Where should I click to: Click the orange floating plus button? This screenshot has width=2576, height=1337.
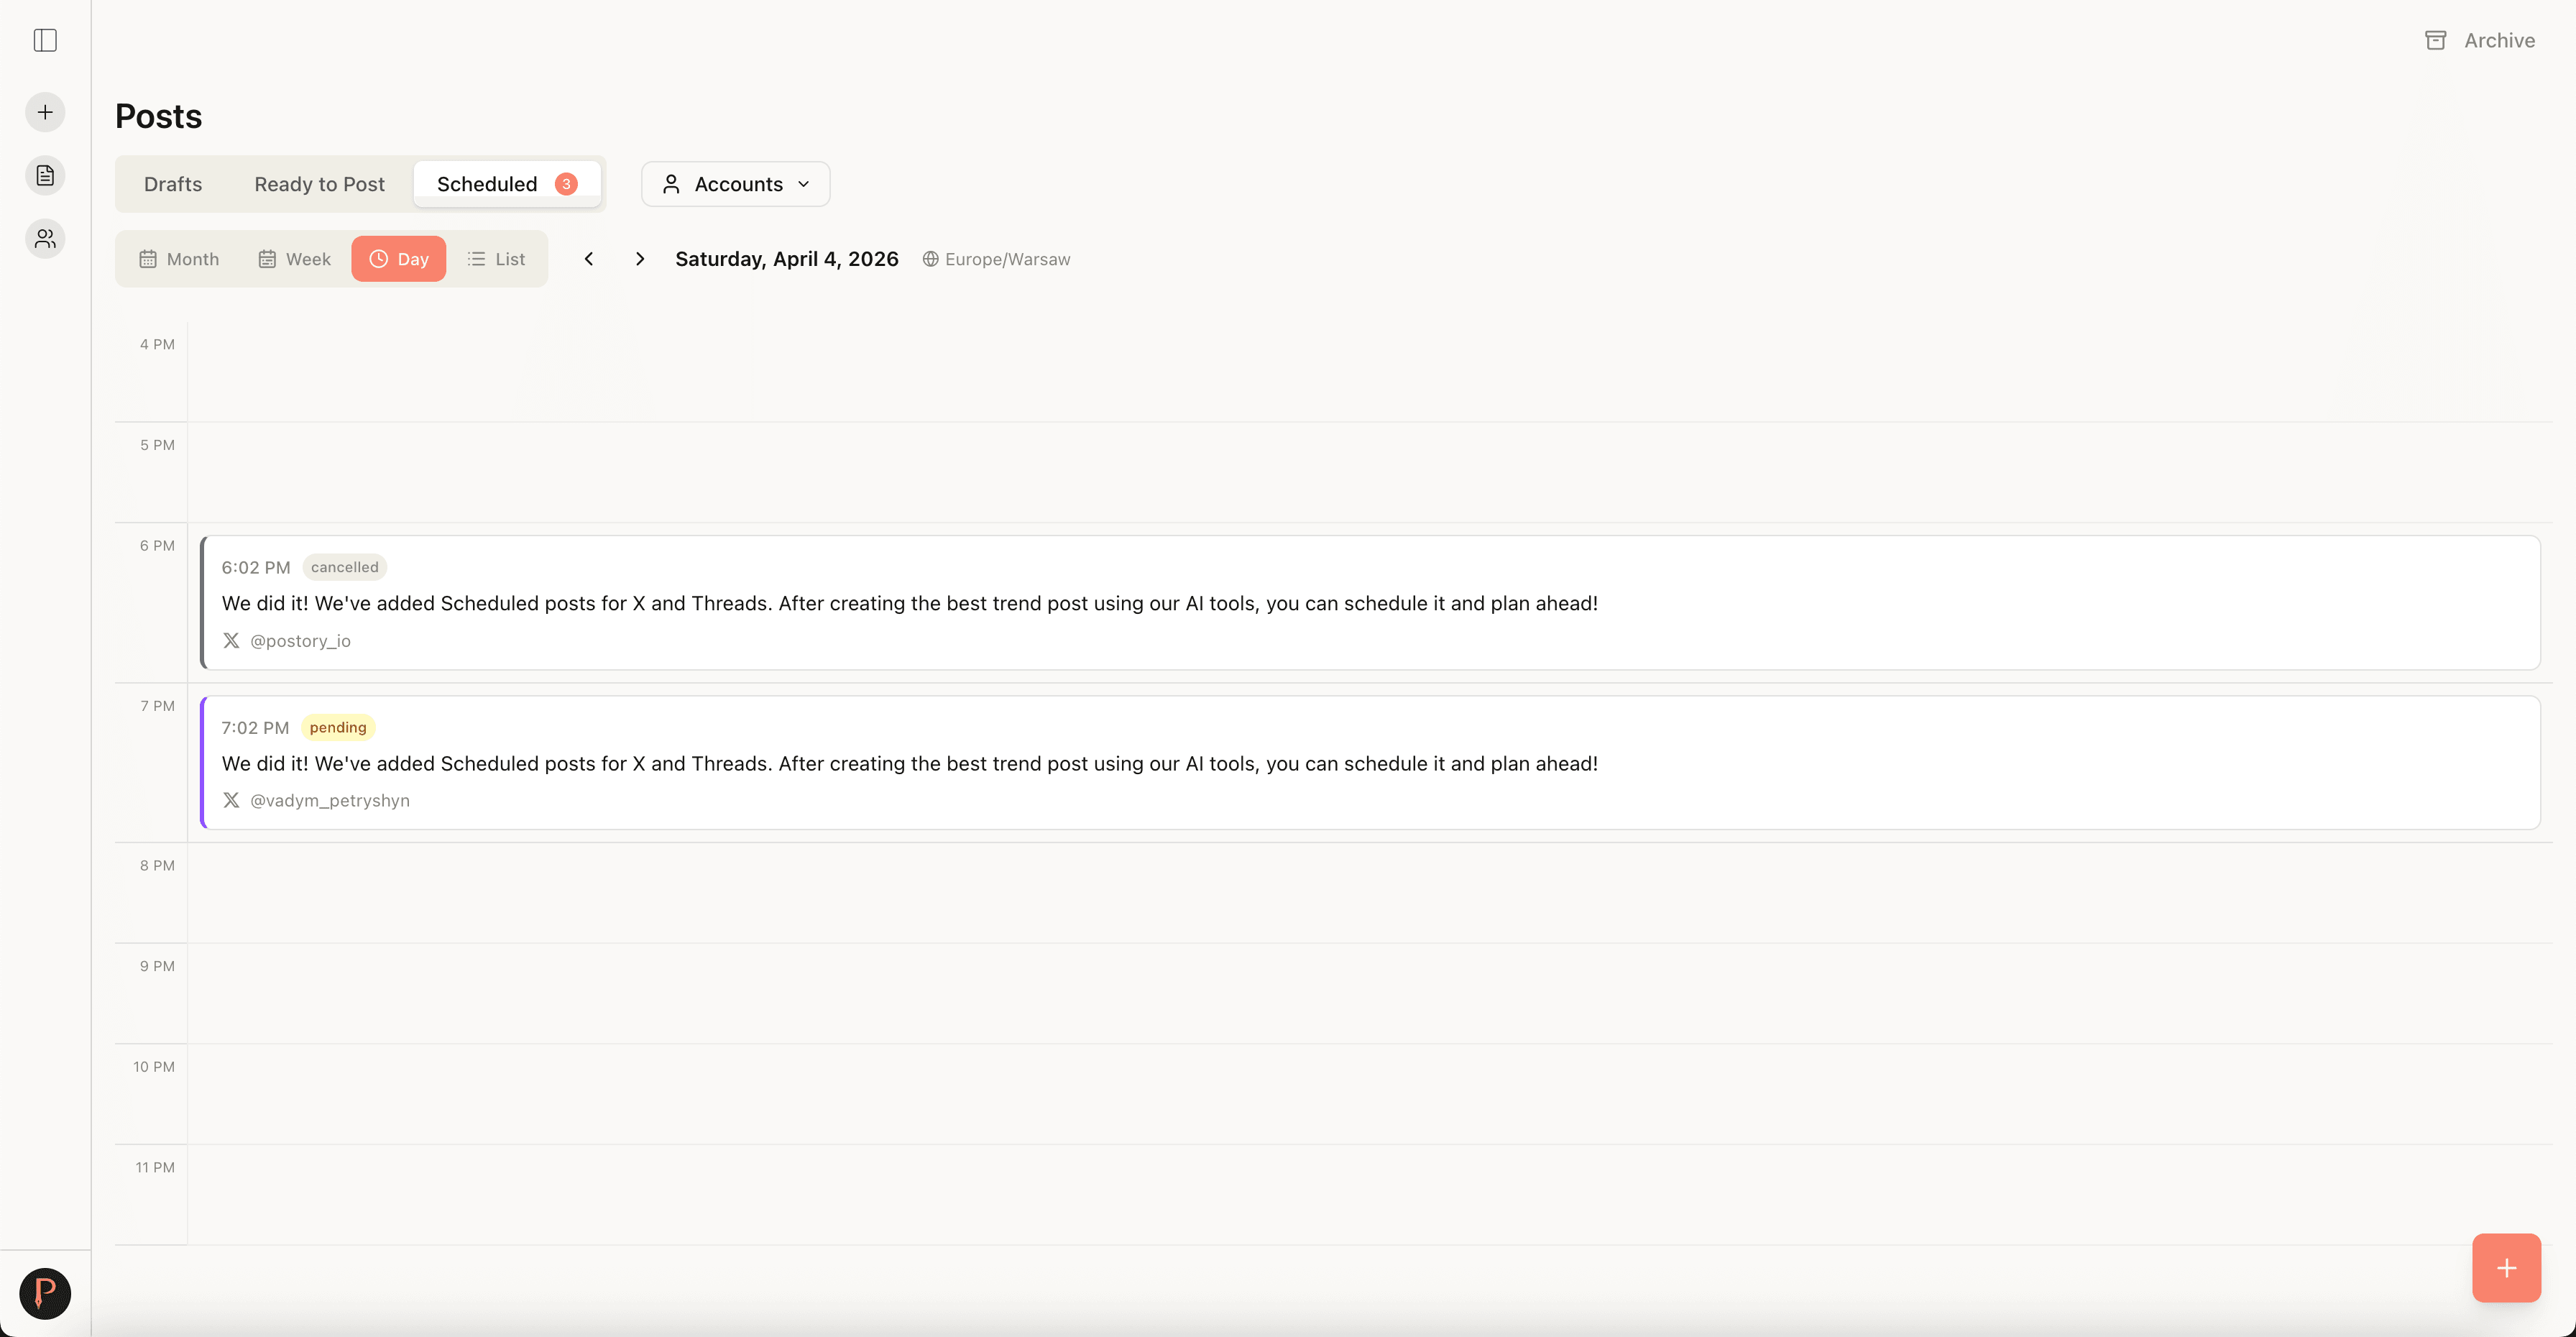pyautogui.click(x=2506, y=1268)
